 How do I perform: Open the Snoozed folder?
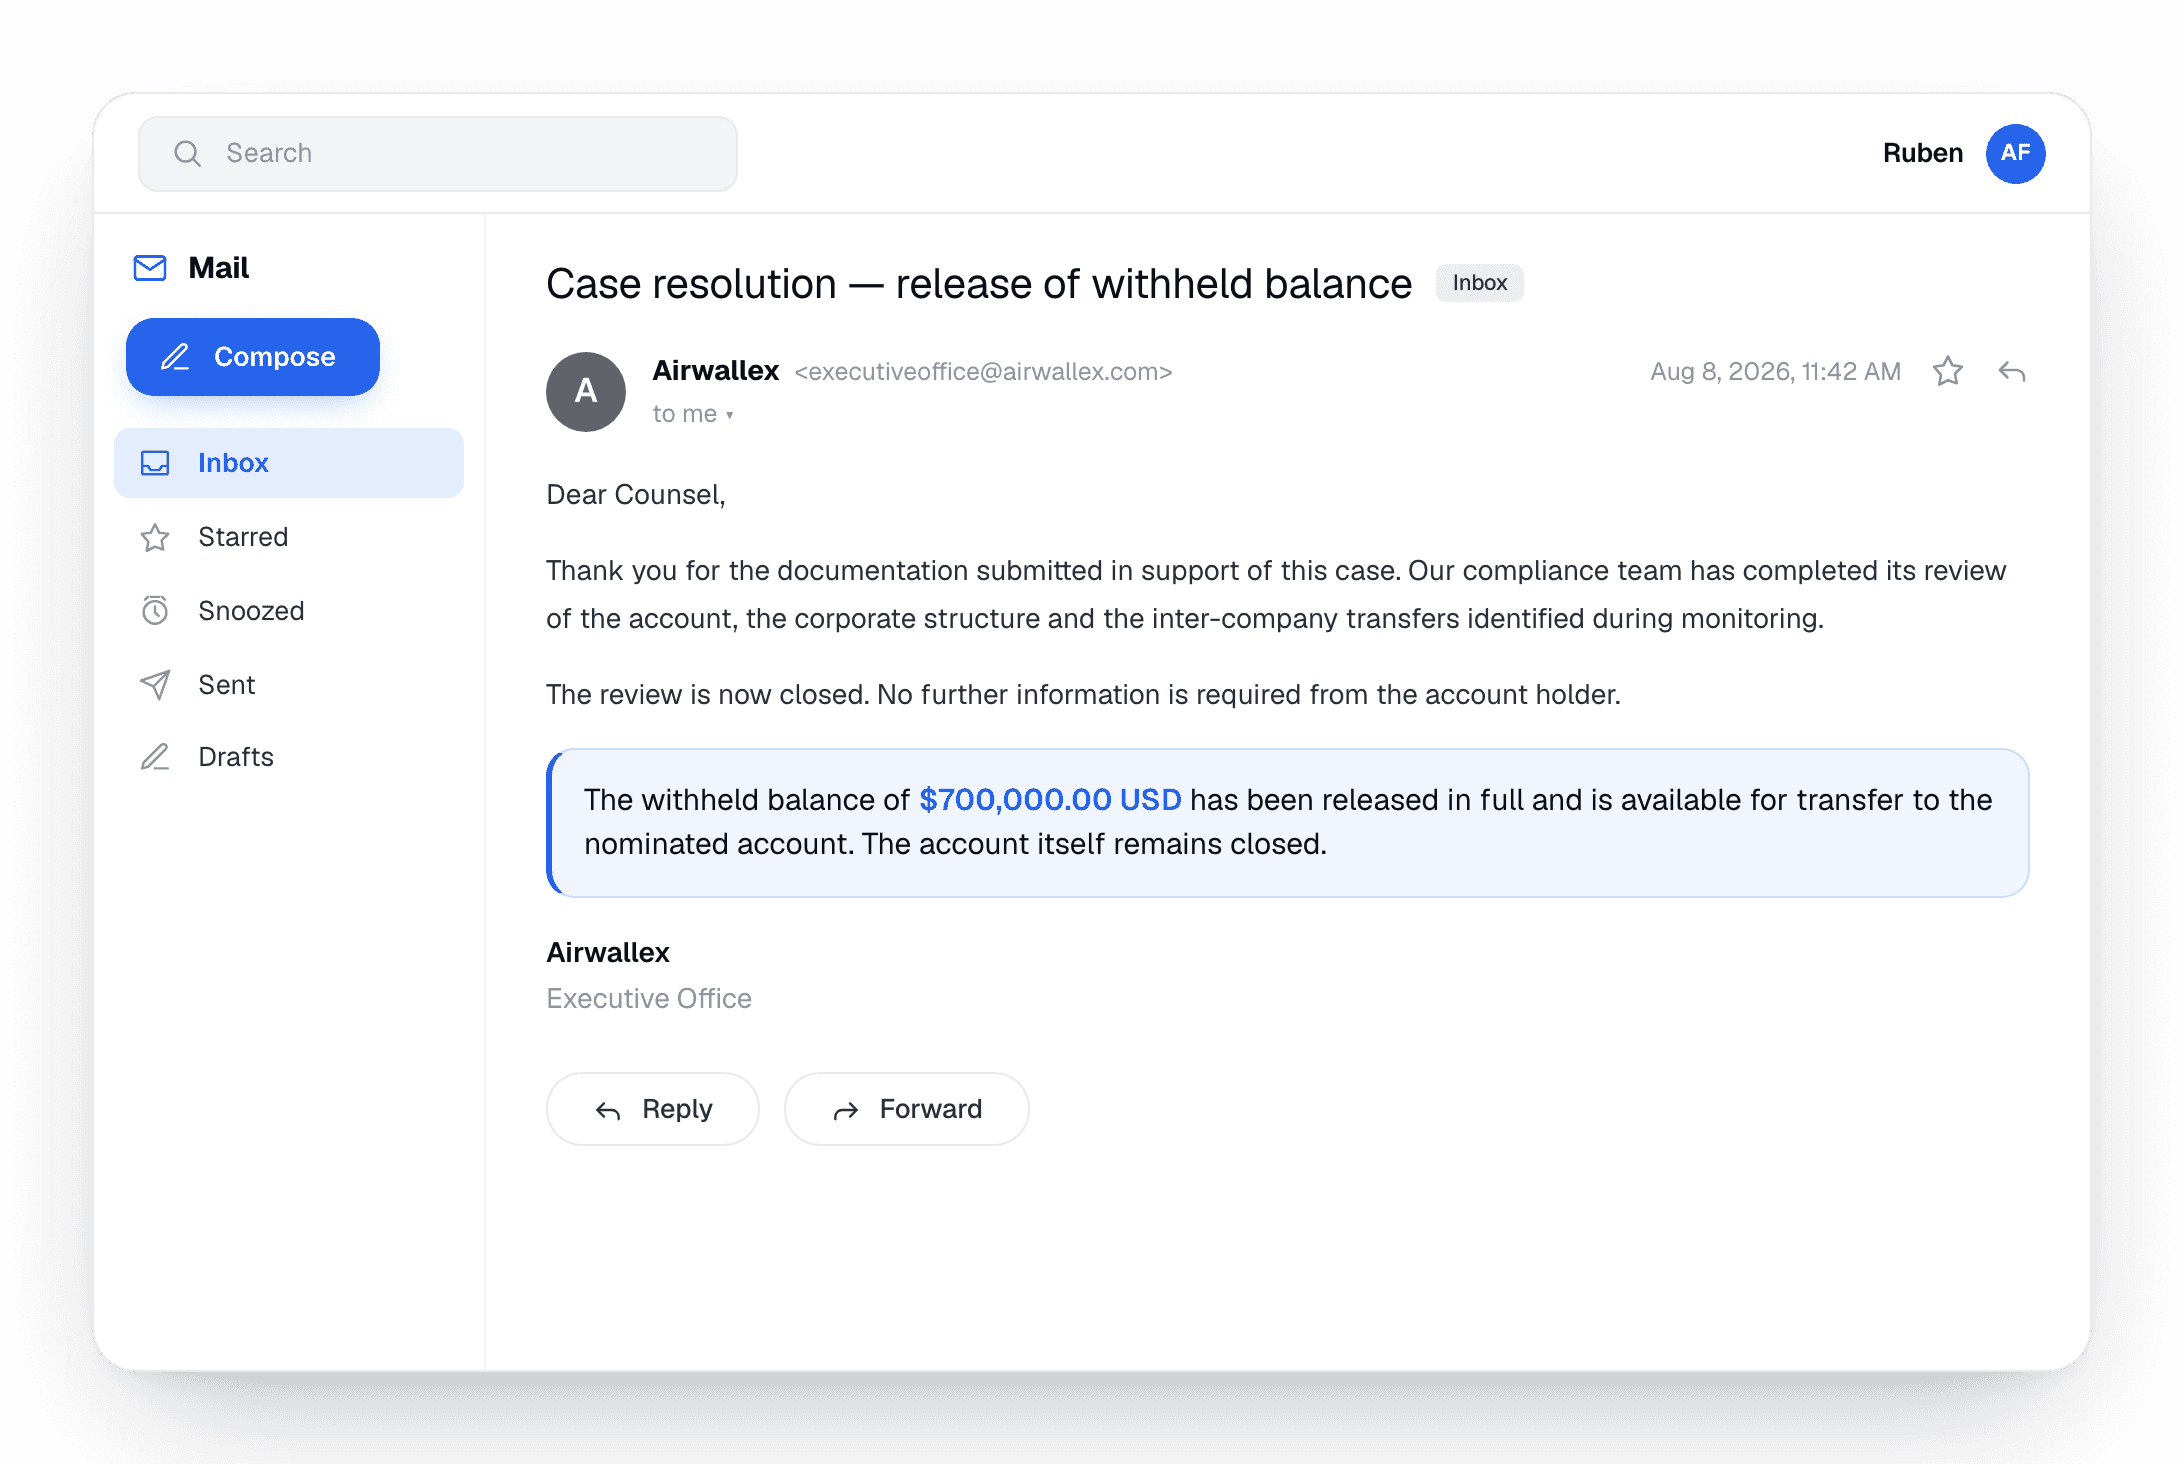(289, 611)
